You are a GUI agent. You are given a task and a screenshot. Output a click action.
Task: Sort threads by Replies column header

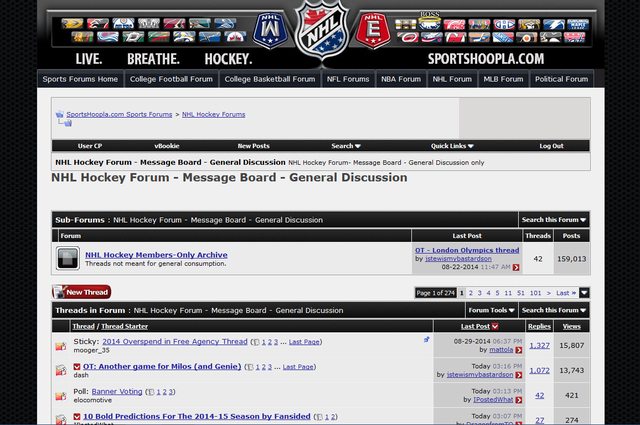539,326
